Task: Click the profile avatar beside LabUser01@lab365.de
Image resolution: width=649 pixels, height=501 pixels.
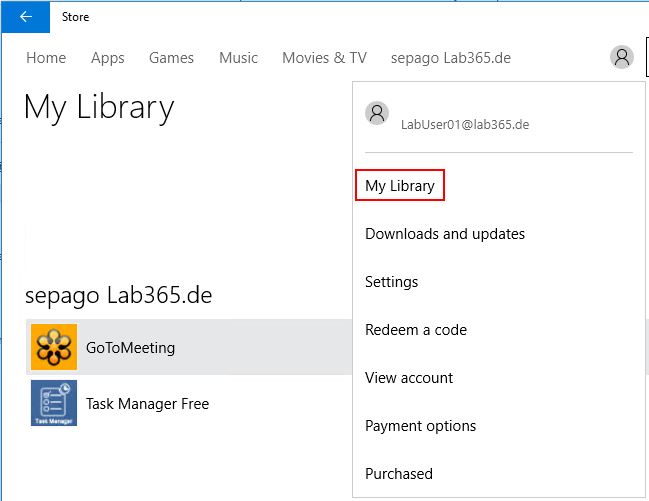Action: tap(377, 113)
